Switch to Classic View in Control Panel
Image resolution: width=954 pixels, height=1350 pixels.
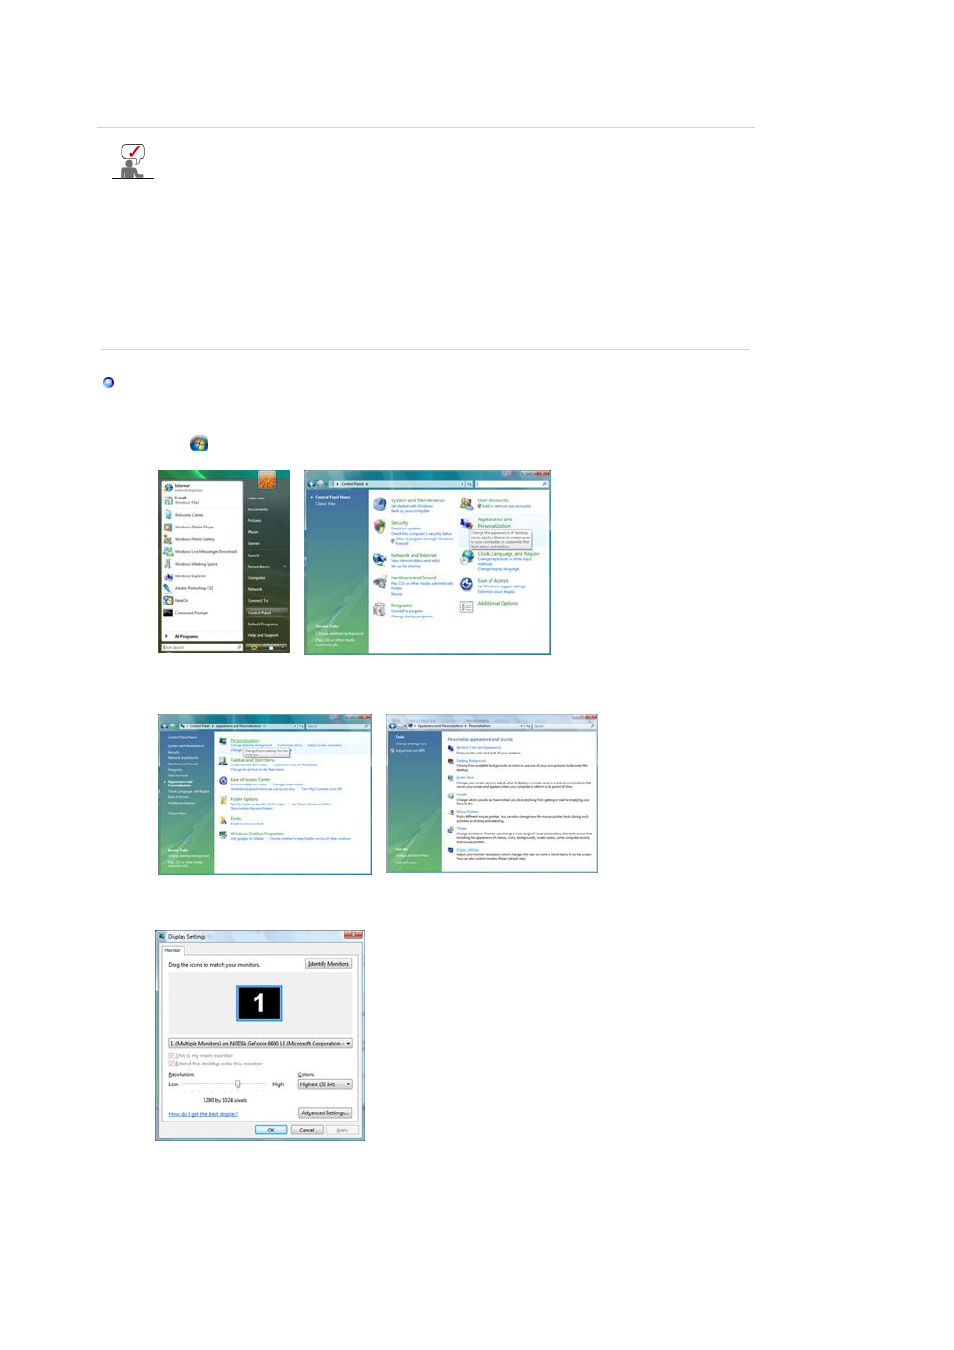click(x=326, y=504)
